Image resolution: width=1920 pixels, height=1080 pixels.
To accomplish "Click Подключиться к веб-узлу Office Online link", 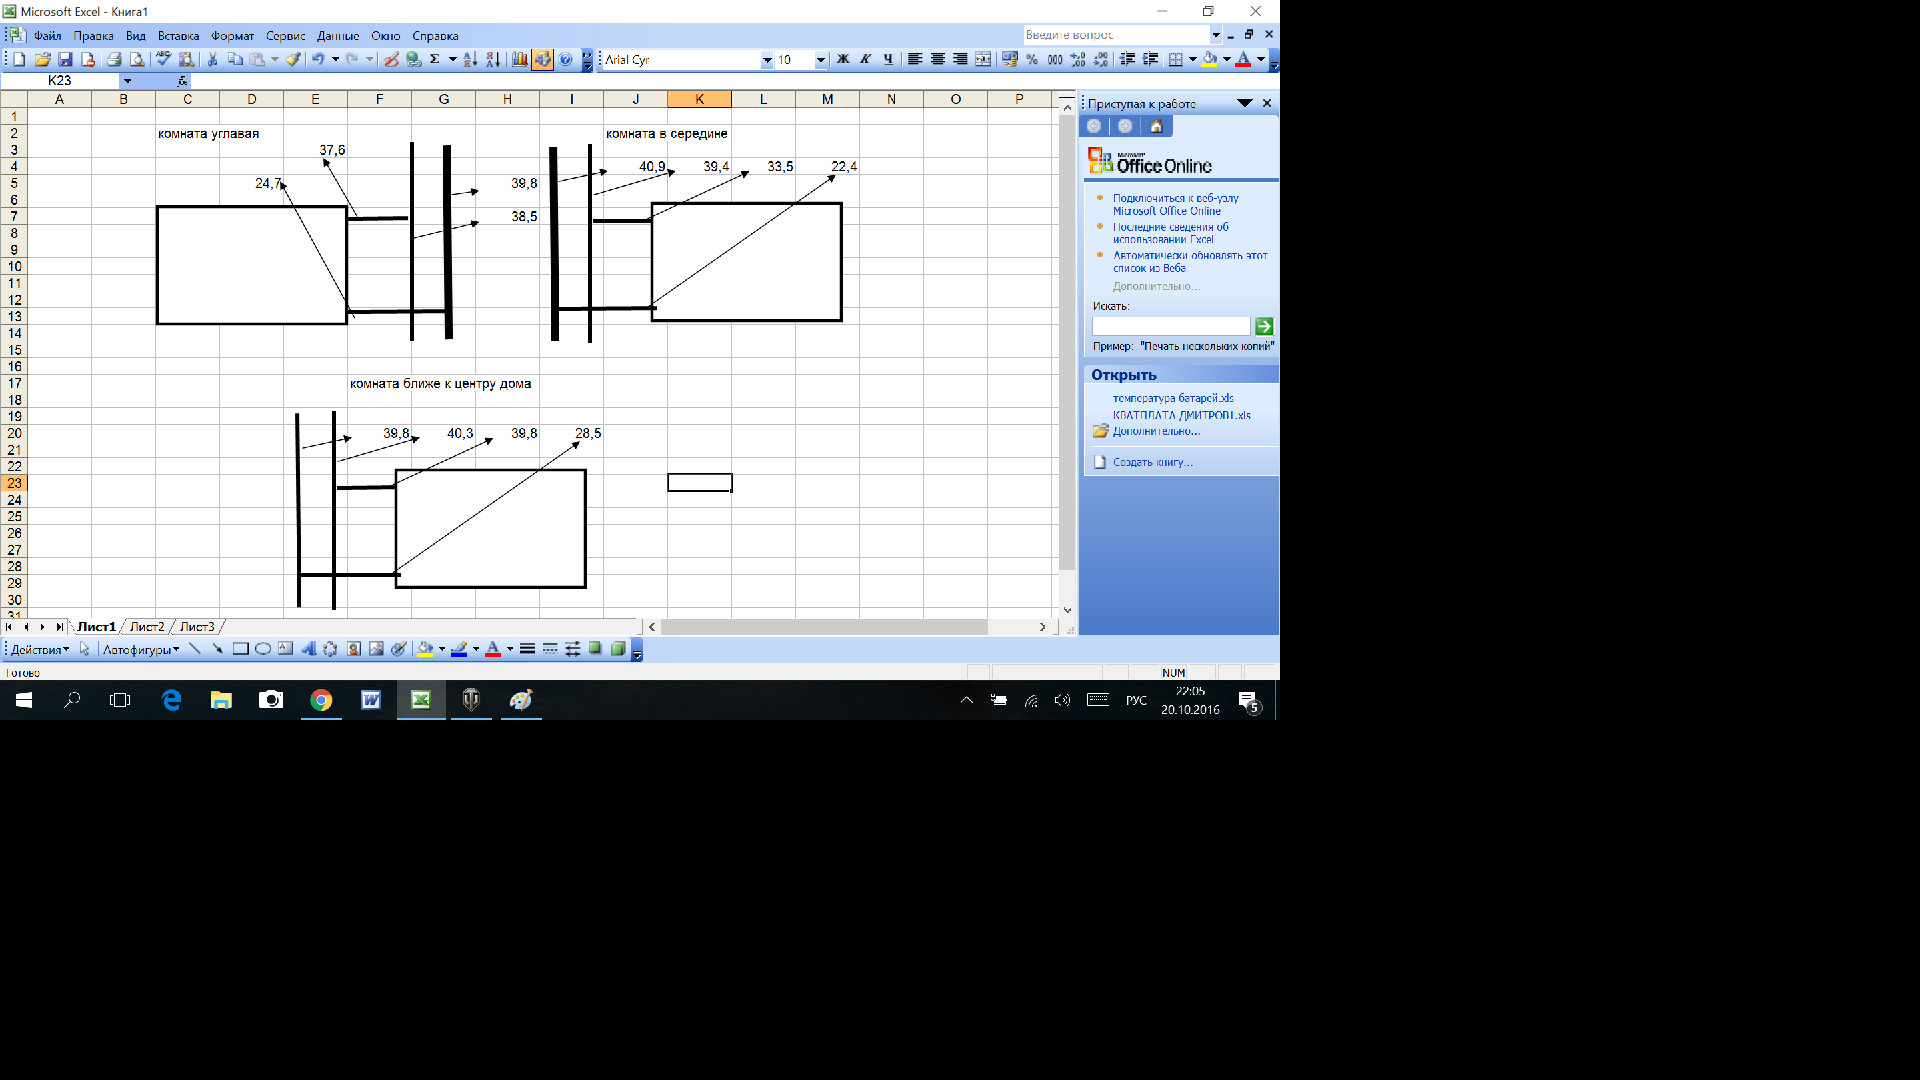I will 1175,205.
